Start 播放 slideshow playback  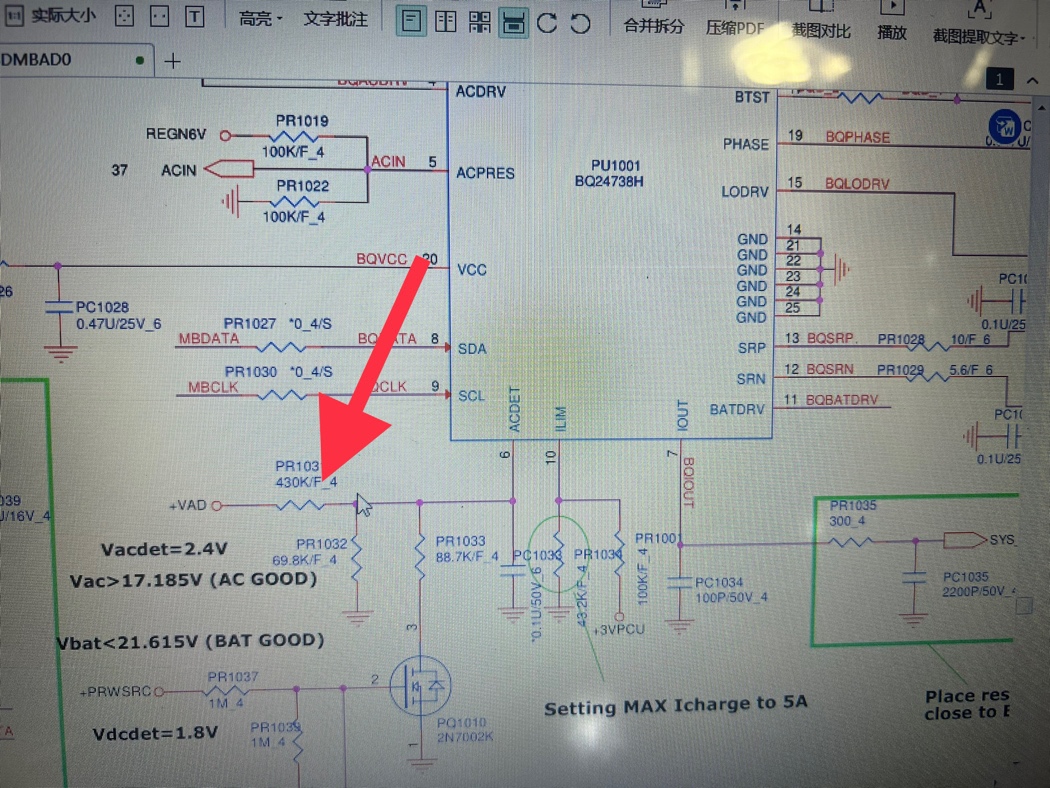click(x=892, y=31)
